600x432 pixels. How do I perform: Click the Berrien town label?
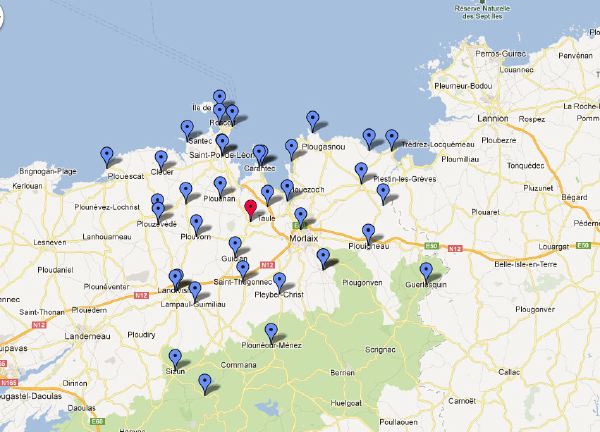click(x=342, y=372)
